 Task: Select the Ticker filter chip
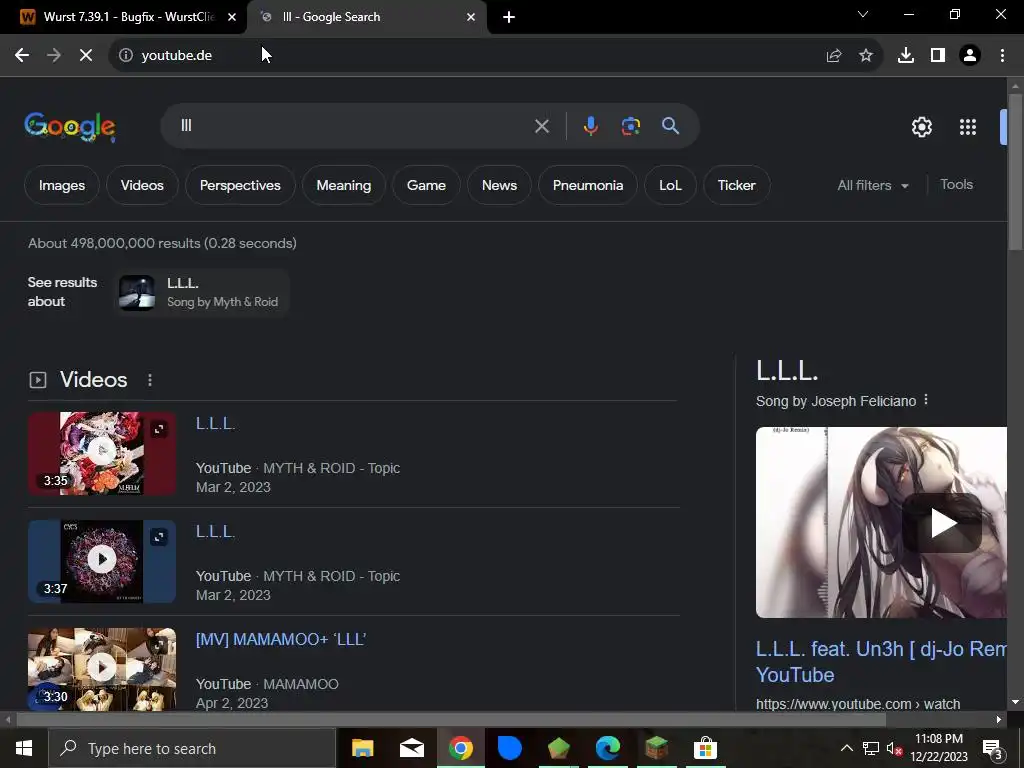(x=737, y=185)
